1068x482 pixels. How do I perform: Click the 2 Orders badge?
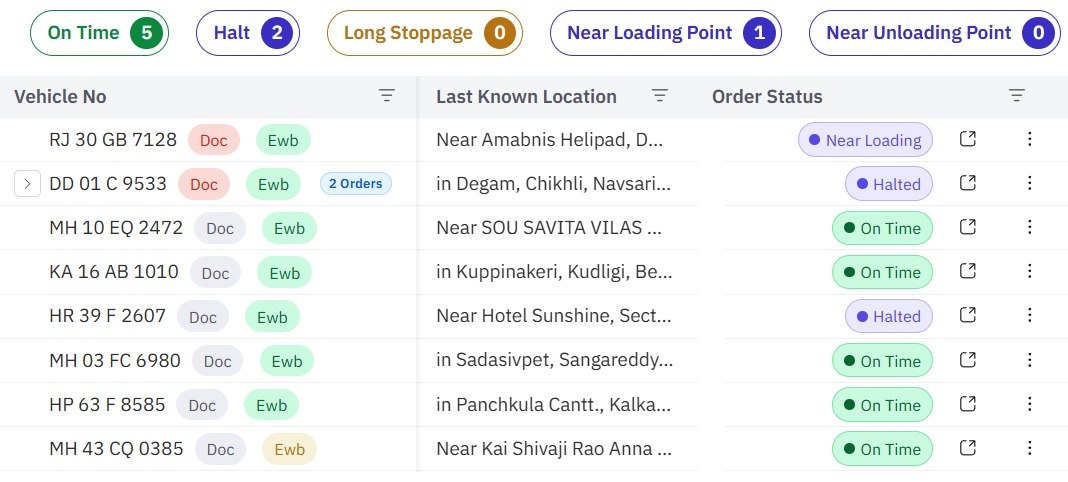point(356,184)
